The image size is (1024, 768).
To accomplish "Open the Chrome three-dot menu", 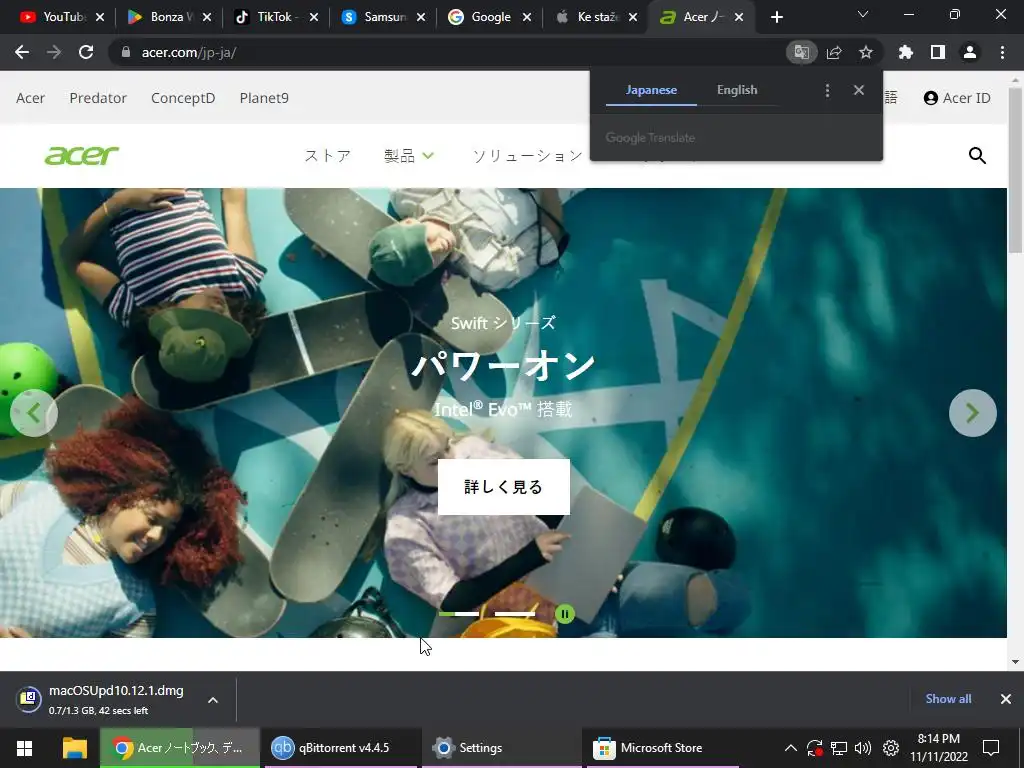I will (1002, 52).
